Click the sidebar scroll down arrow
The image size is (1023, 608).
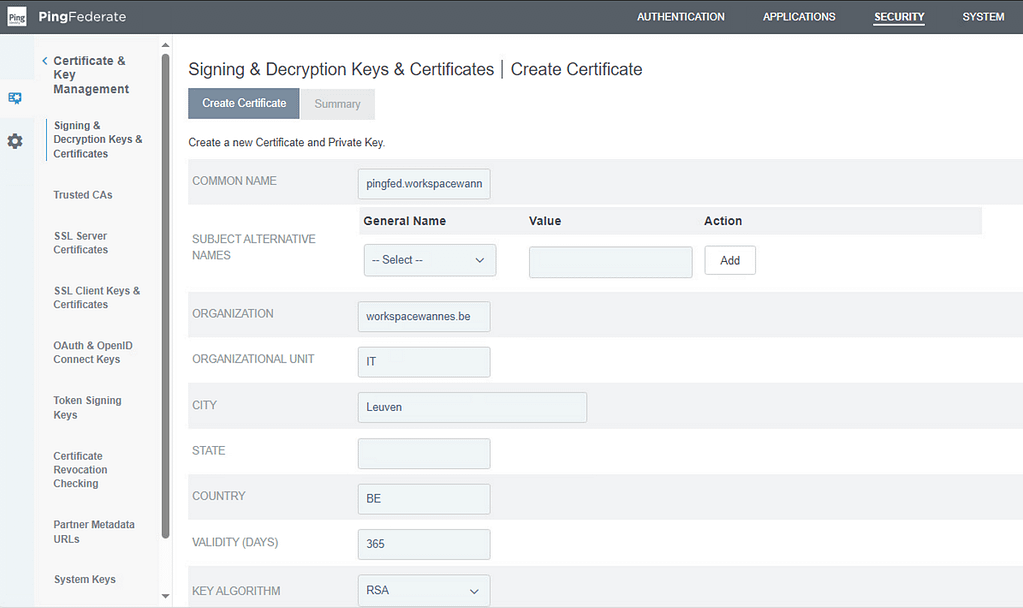(165, 596)
